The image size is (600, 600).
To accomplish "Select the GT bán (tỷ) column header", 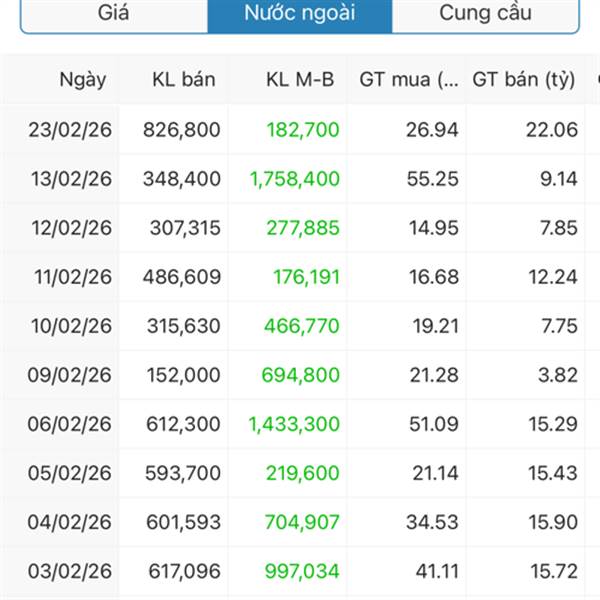I will tap(523, 79).
